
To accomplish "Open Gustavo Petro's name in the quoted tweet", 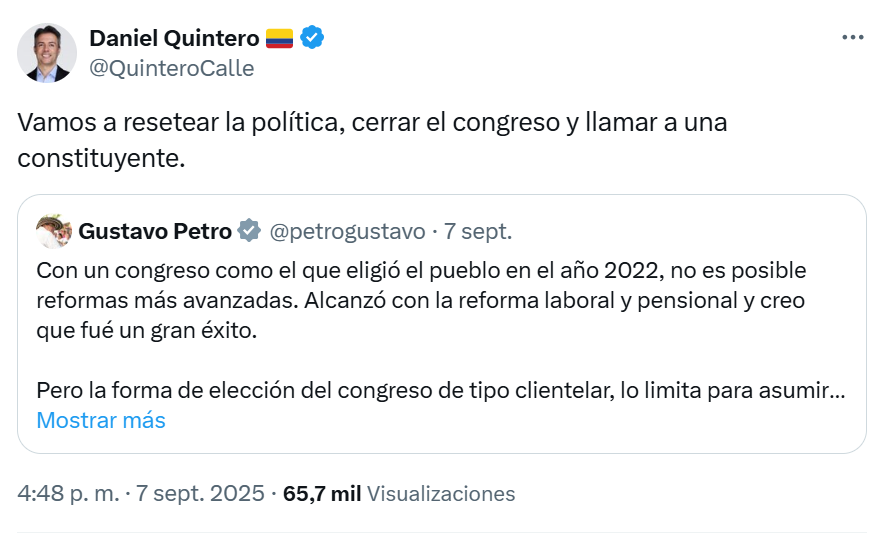I will [155, 231].
